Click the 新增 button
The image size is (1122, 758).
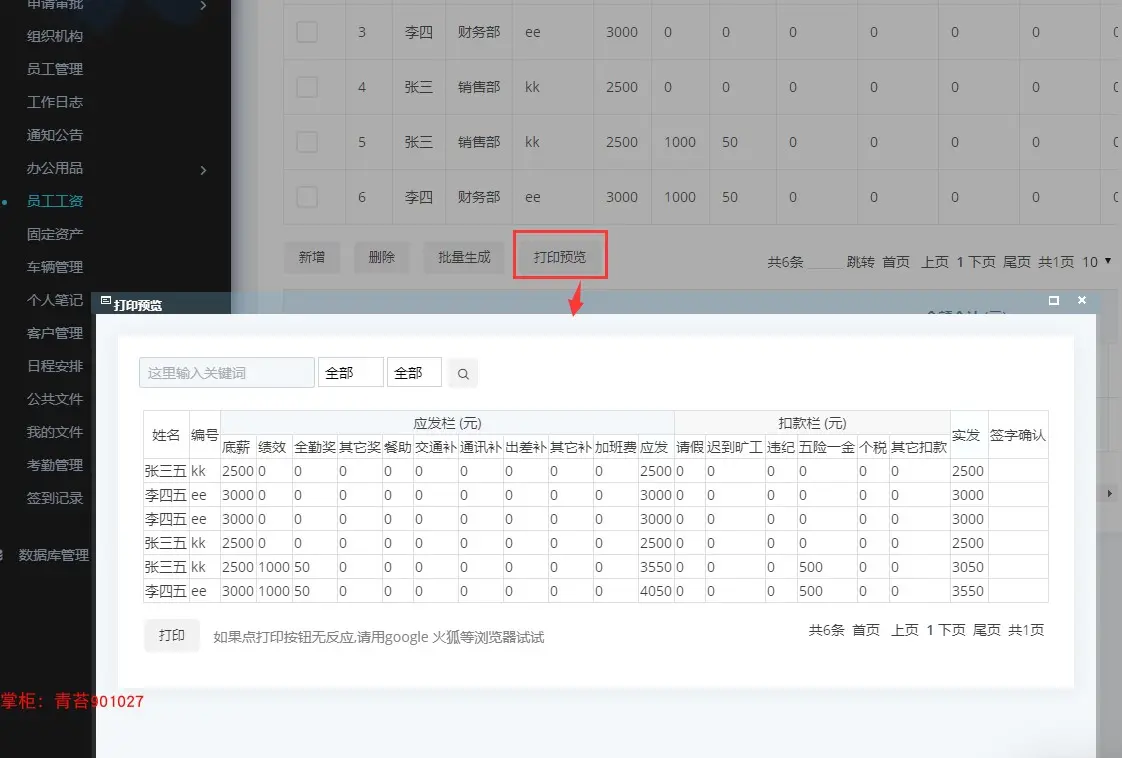tap(311, 257)
